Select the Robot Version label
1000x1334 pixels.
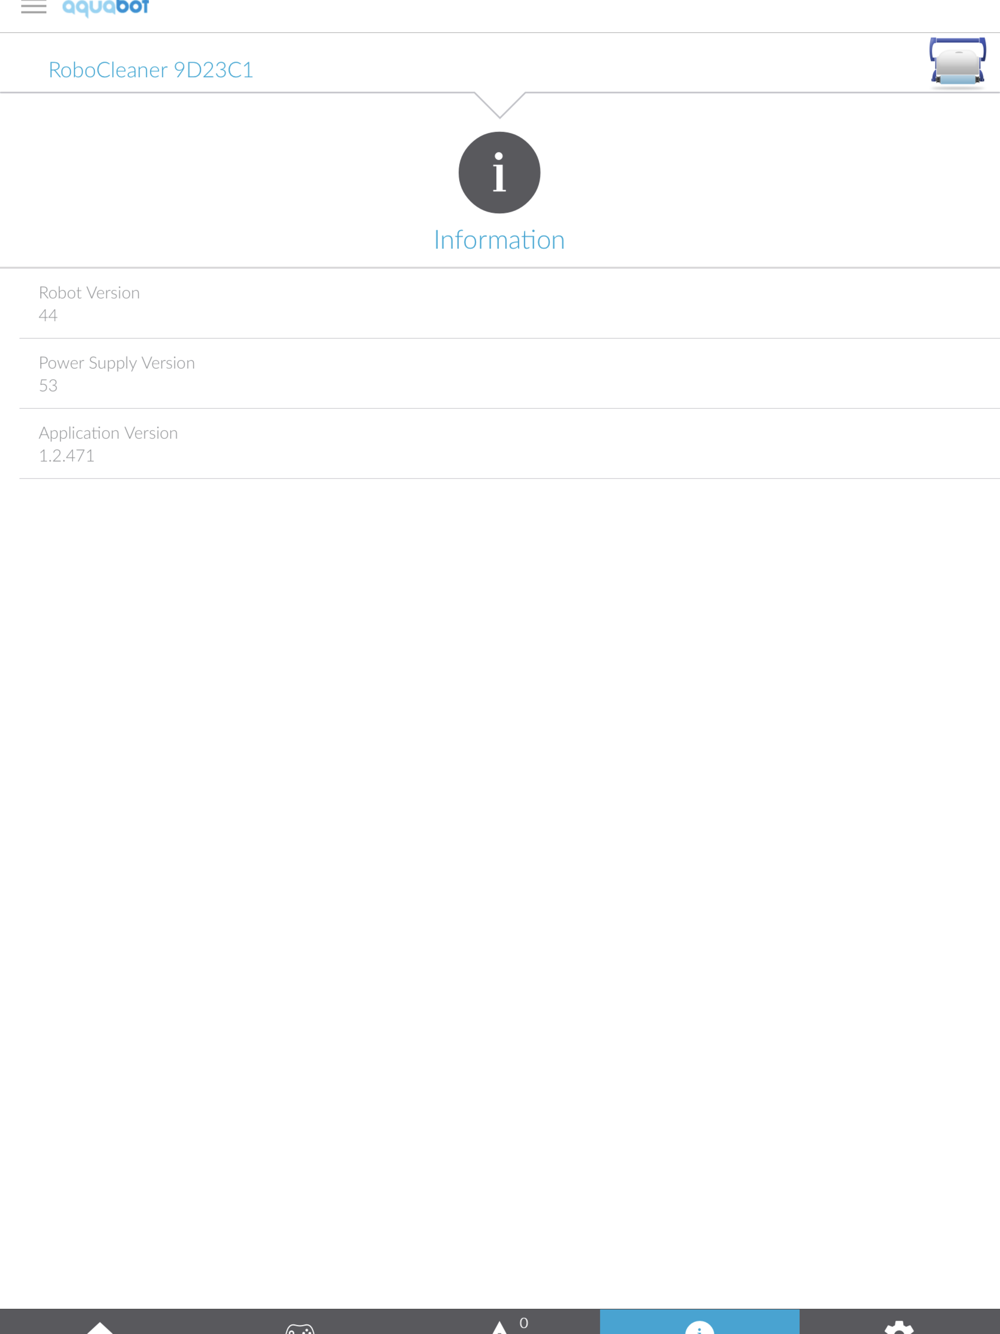(89, 293)
